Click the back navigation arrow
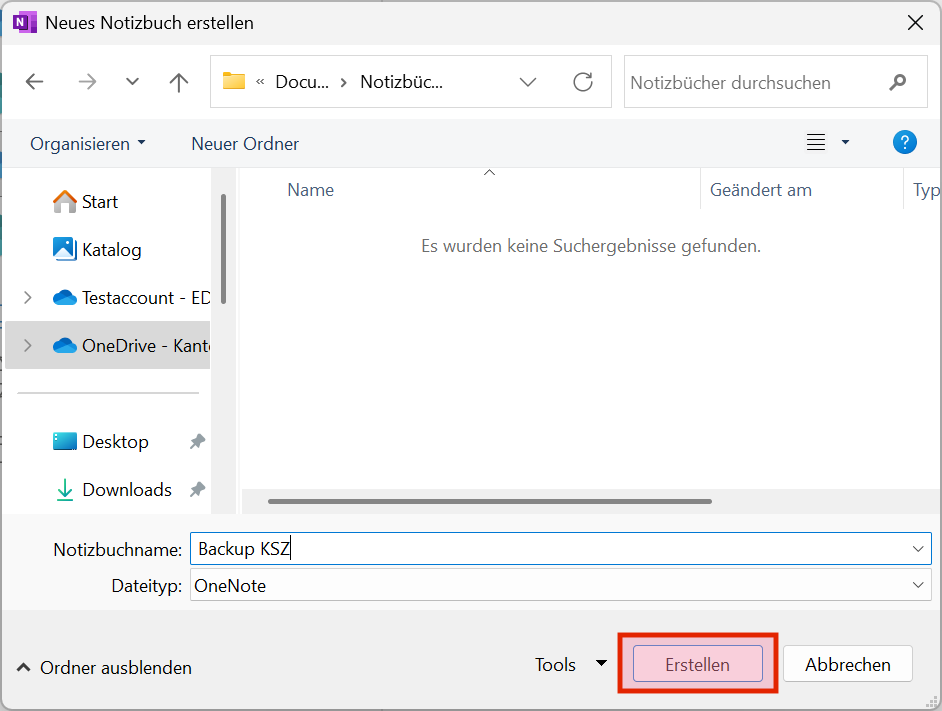The height and width of the screenshot is (711, 942). point(34,82)
